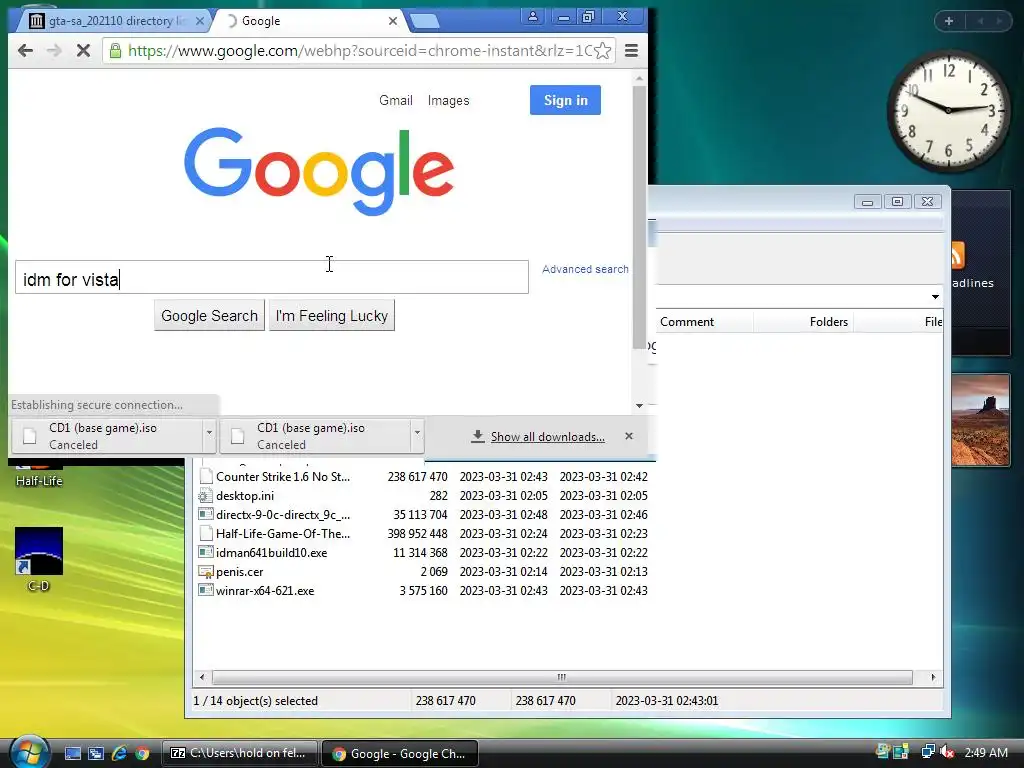
Task: Expand options arrow of the first CD1 download
Action: [210, 432]
